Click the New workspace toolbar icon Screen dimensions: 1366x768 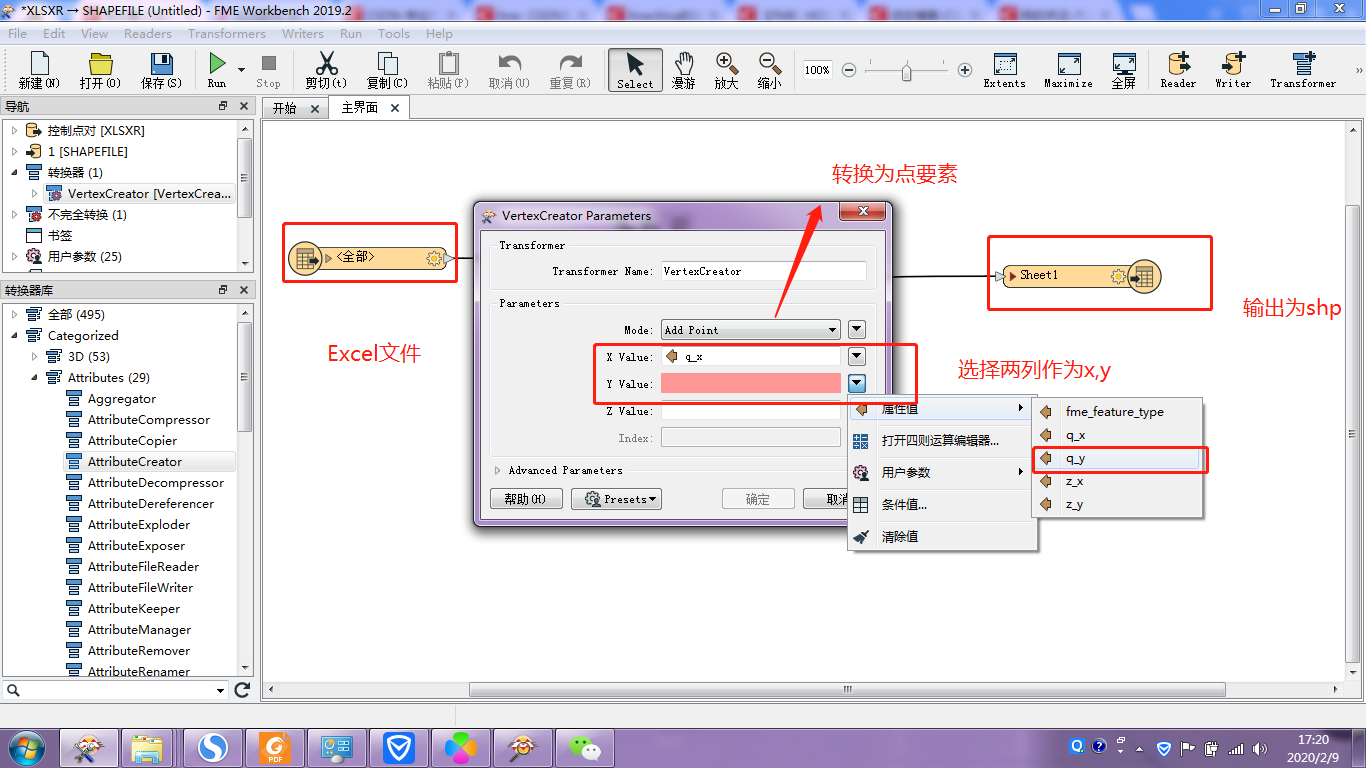39,64
